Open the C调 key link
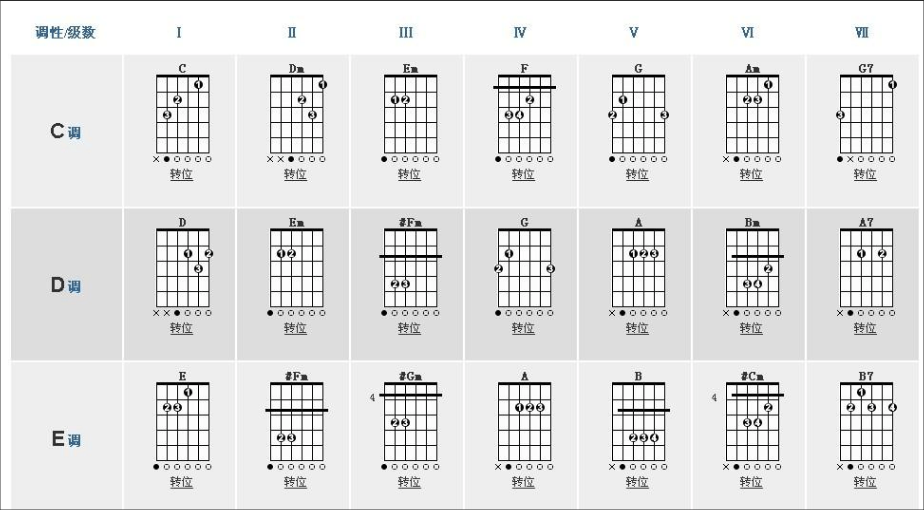Image resolution: width=924 pixels, height=510 pixels. [65, 131]
